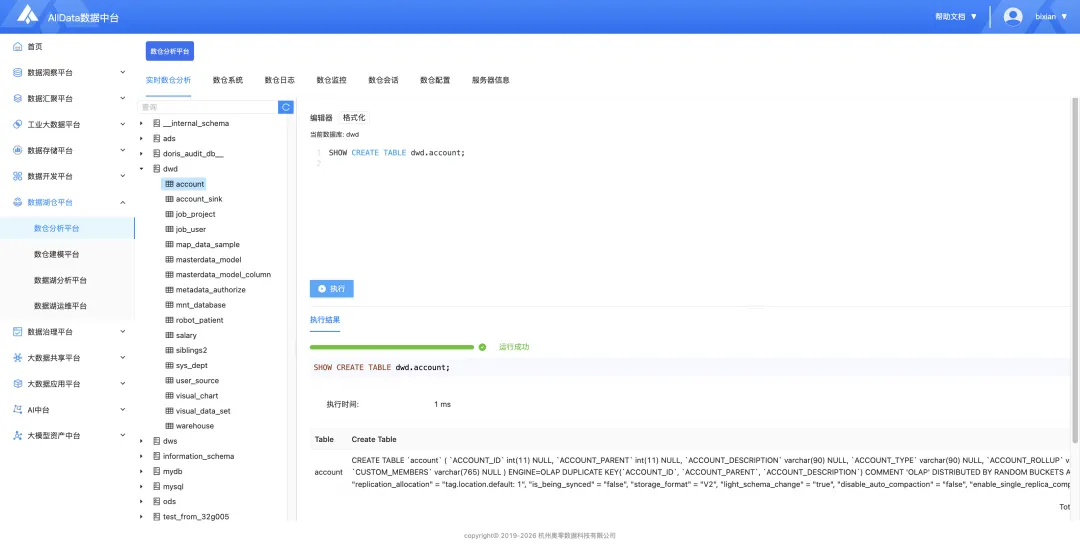The image size is (1080, 547).
Task: Collapse the dwd database node
Action: coord(141,169)
